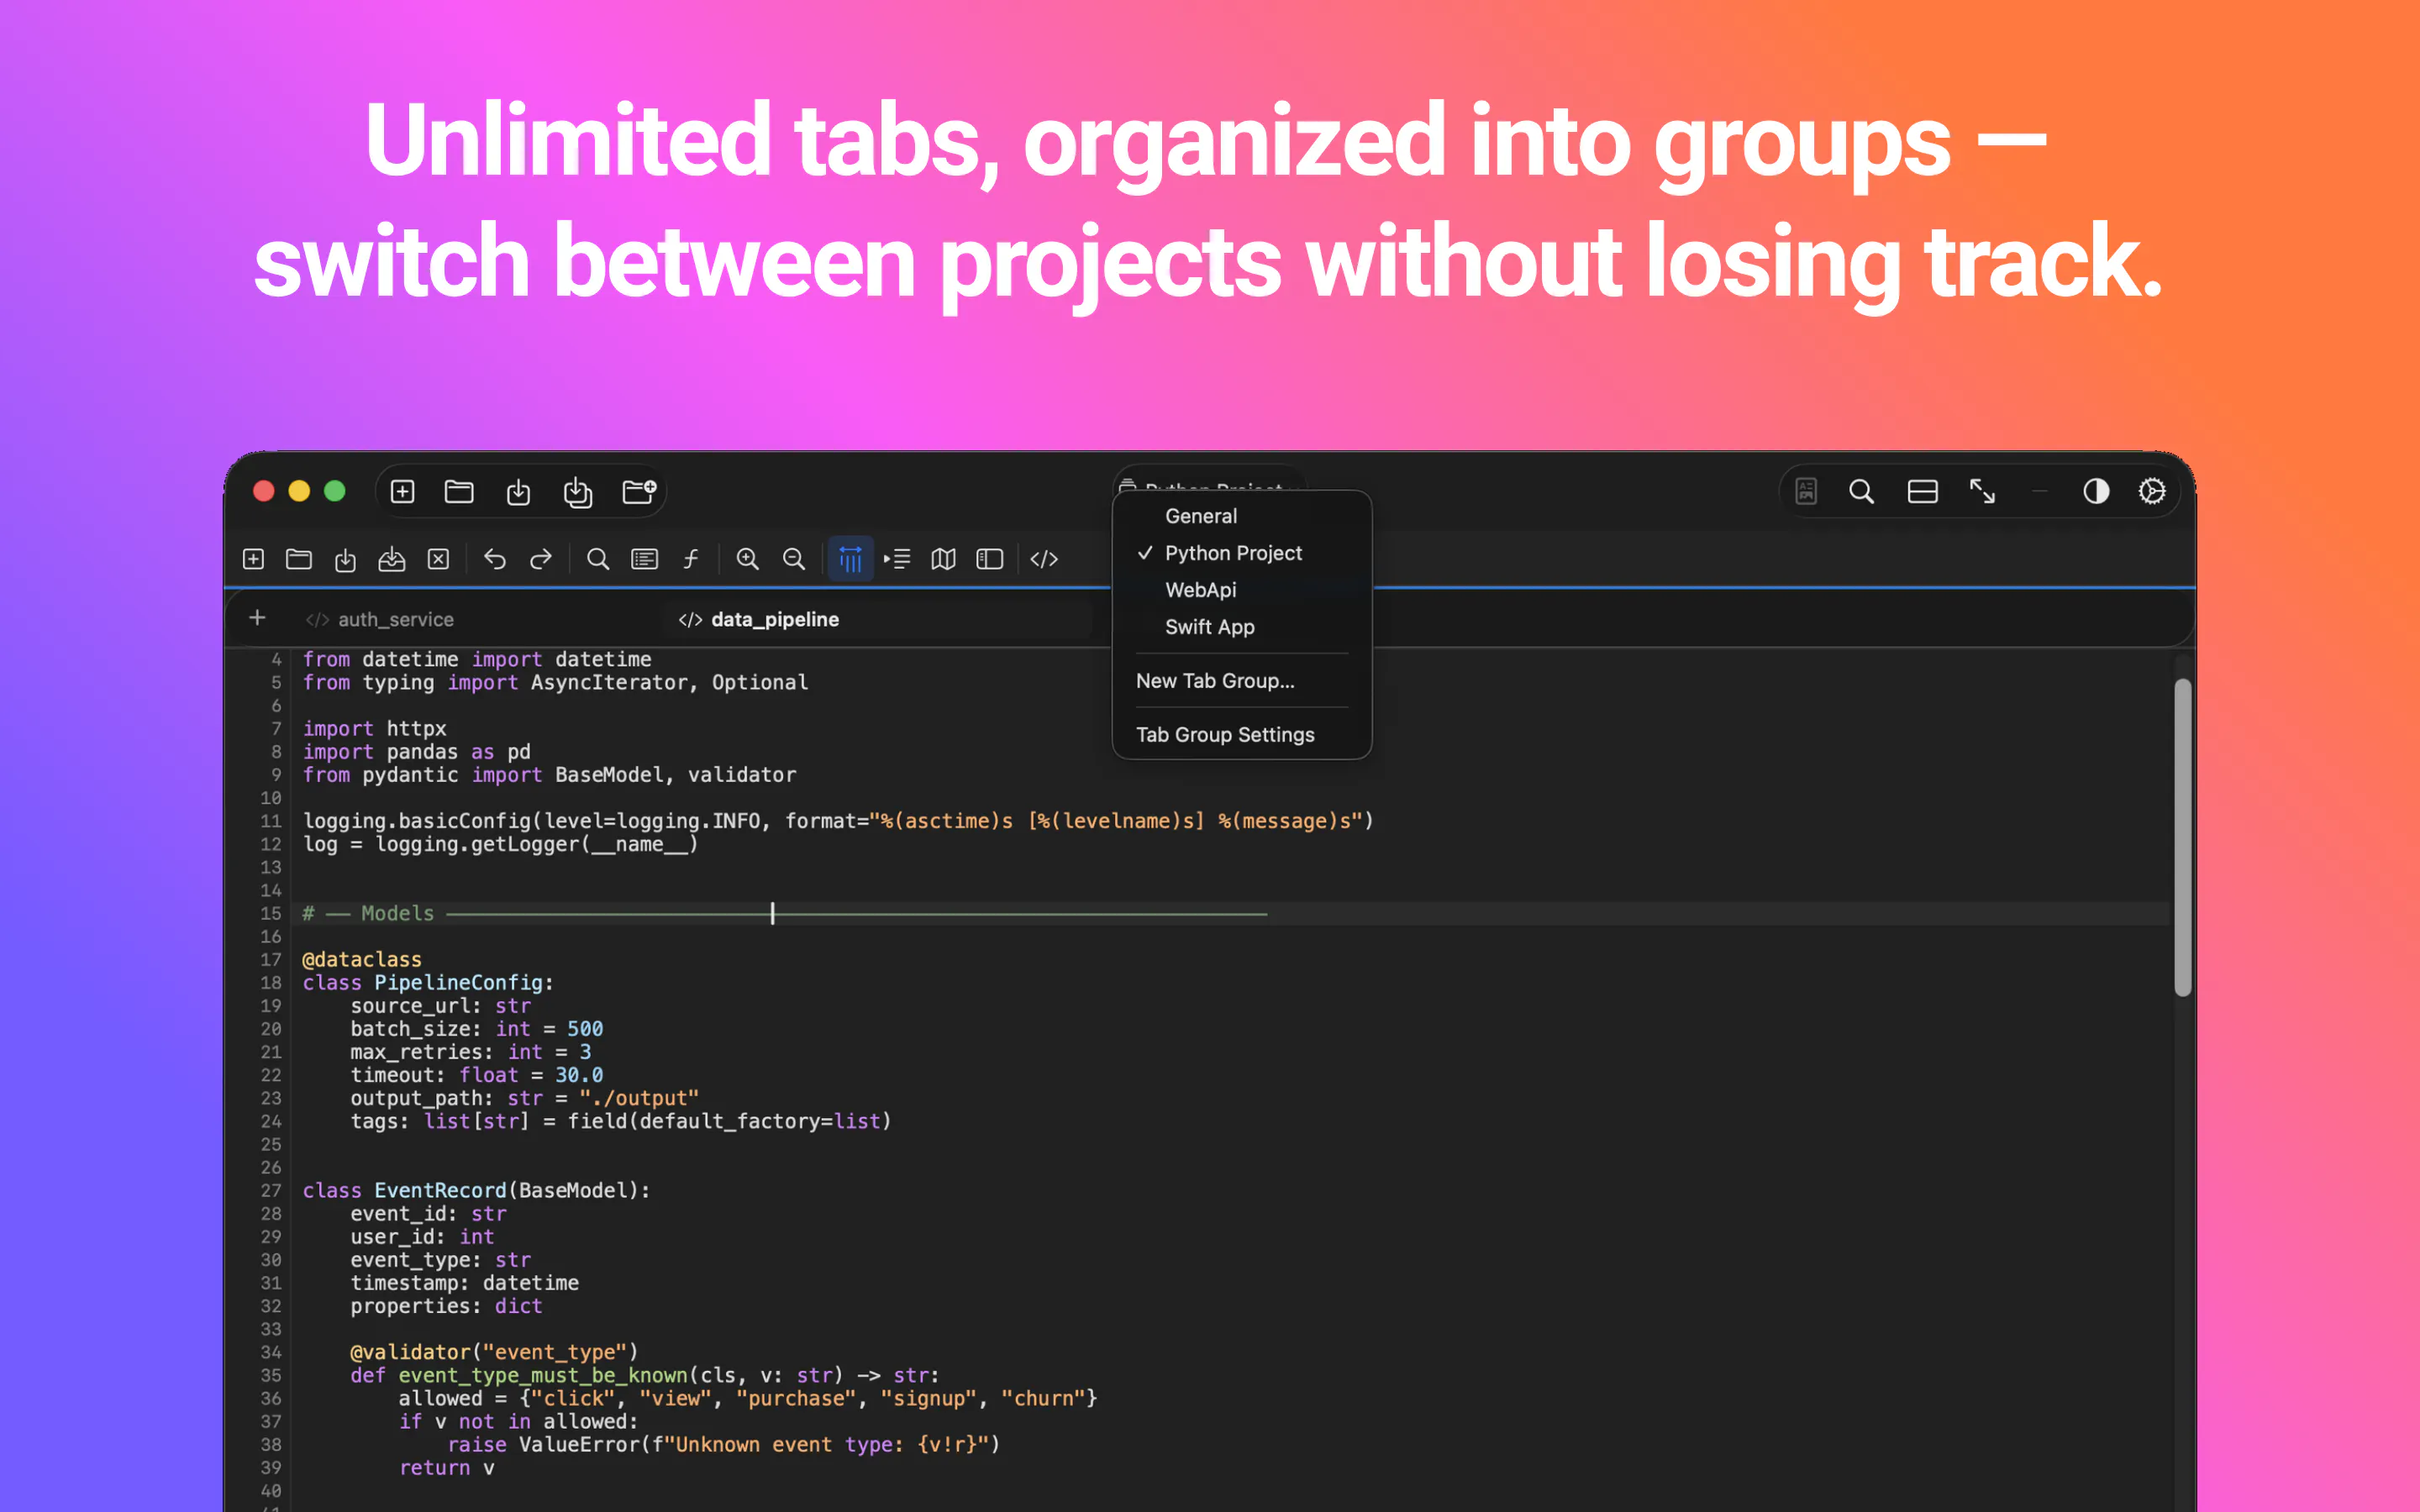Click the search magnifier in top right

pyautogui.click(x=1861, y=491)
